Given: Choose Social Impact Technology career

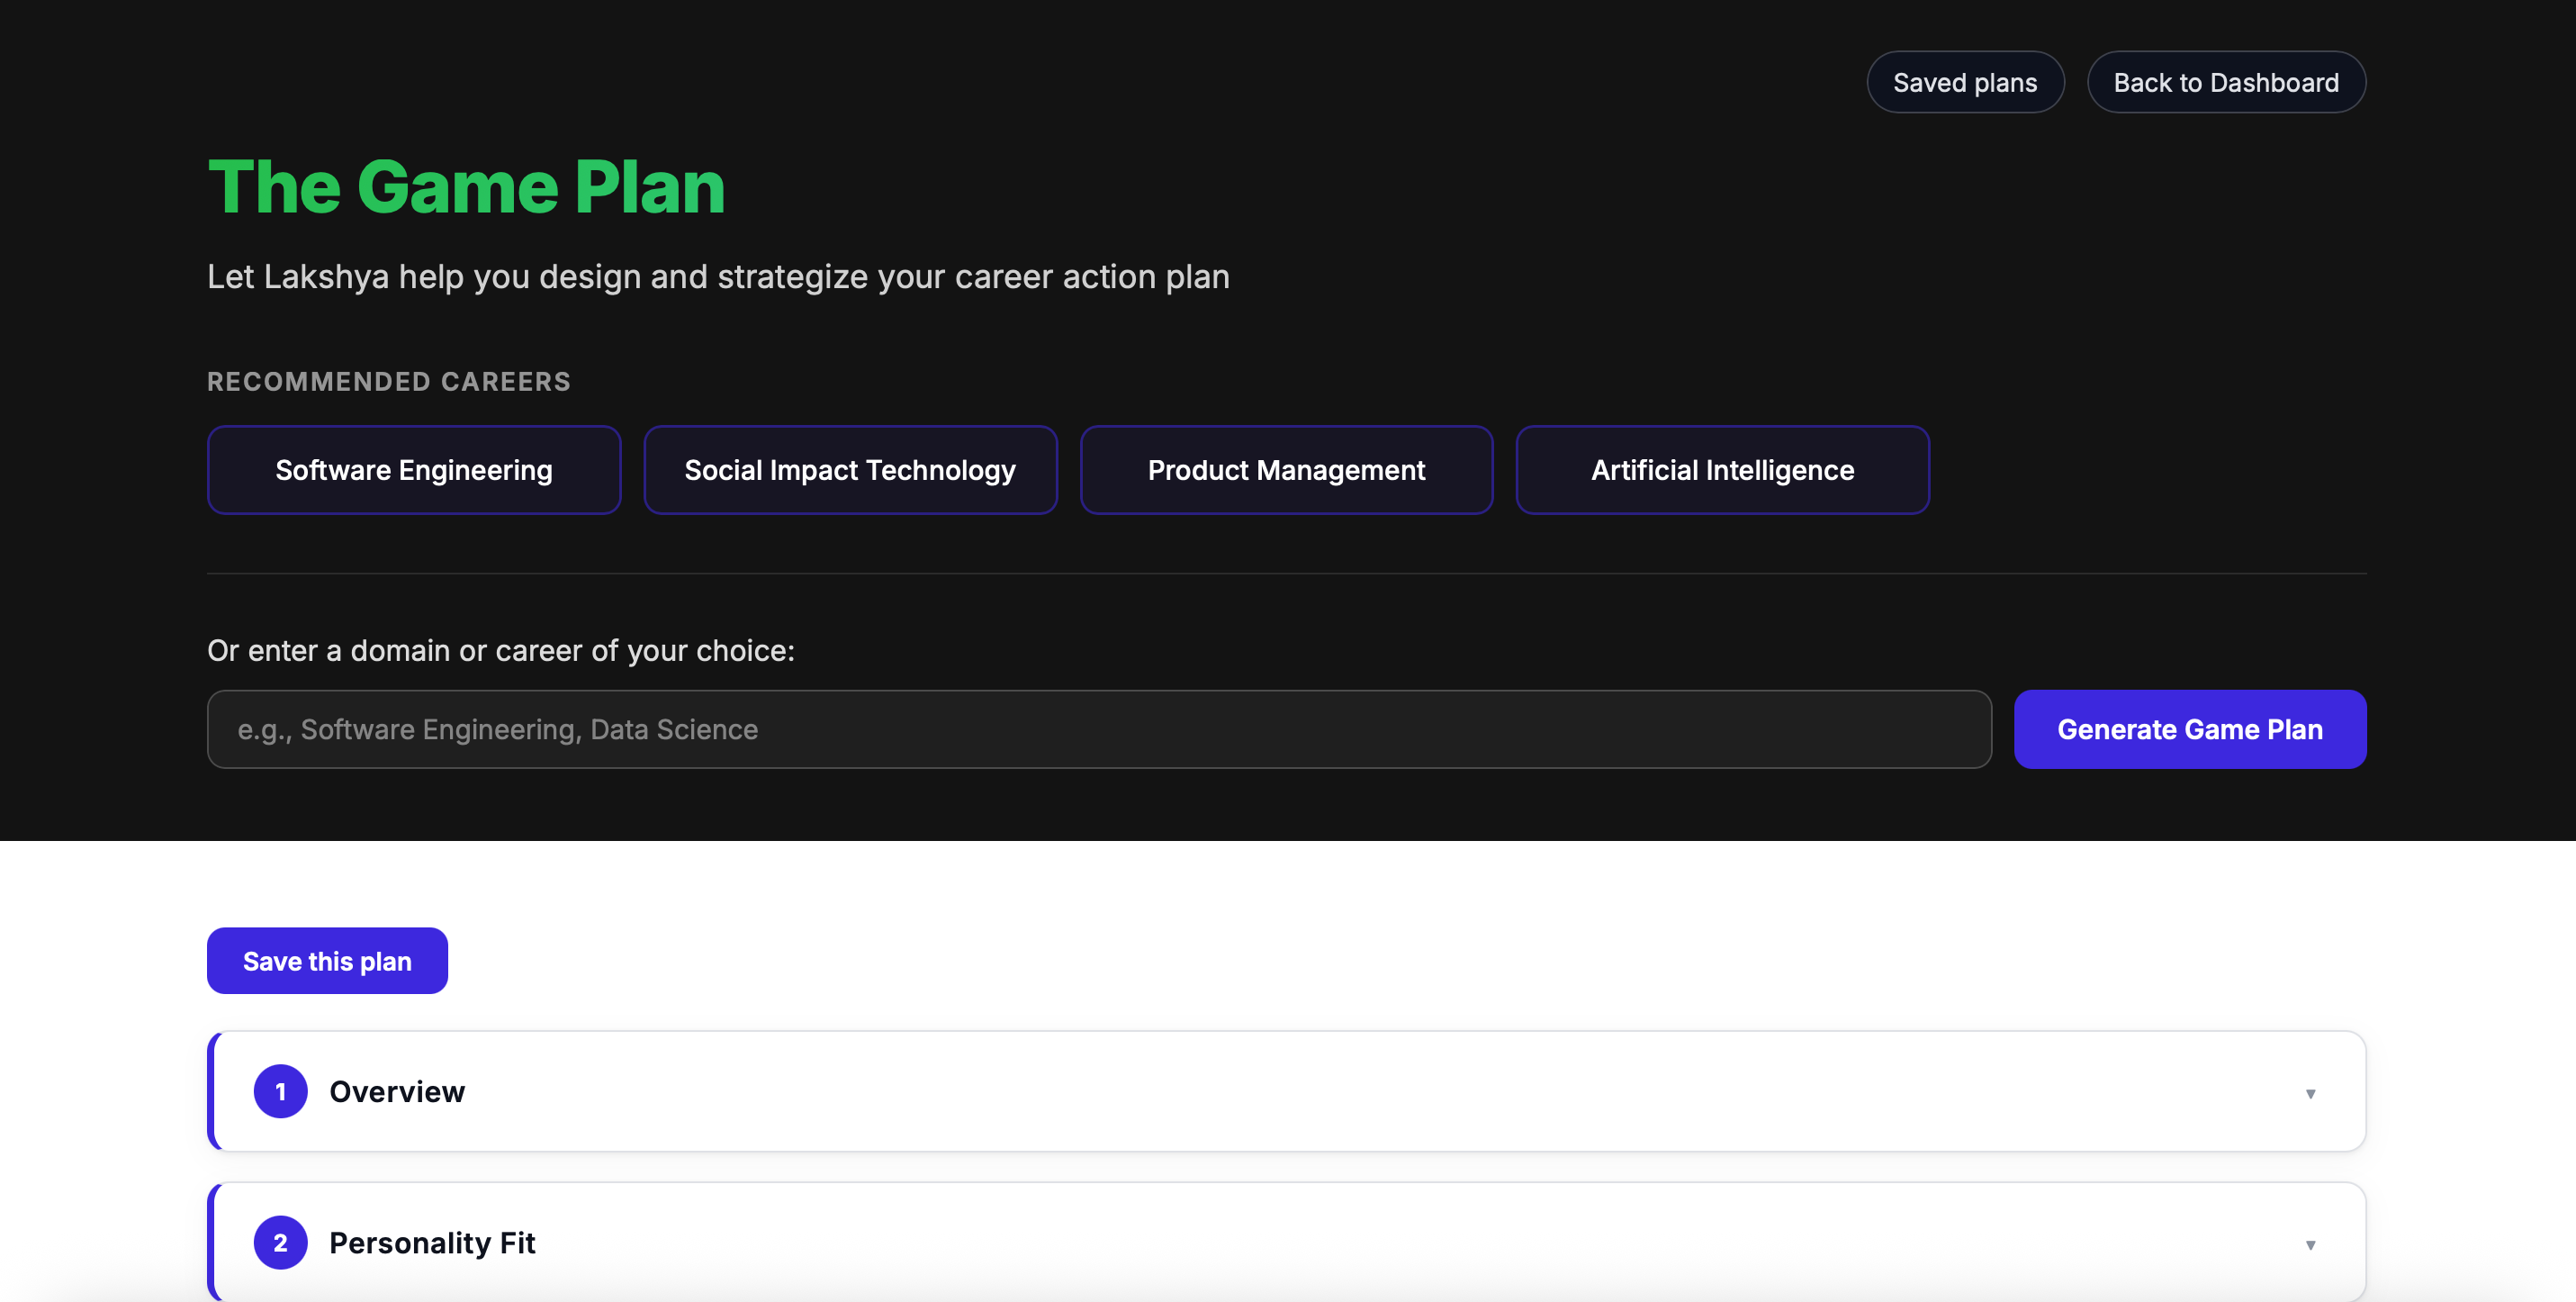Looking at the screenshot, I should (x=849, y=470).
